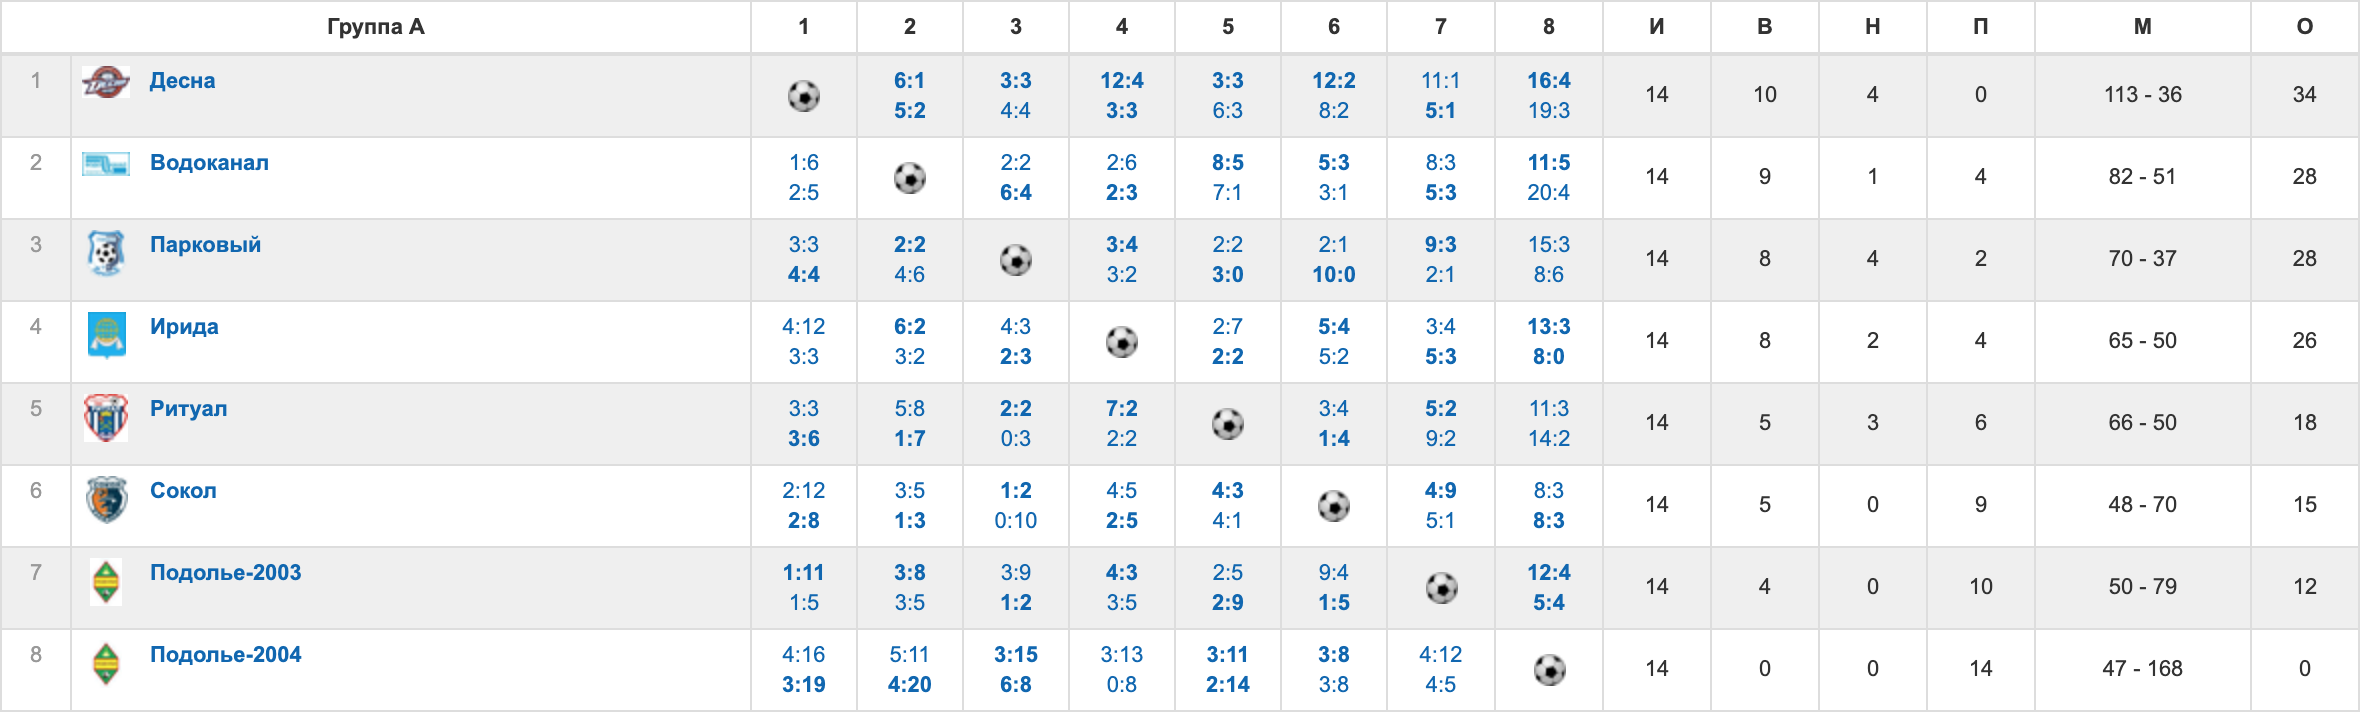2360x712 pixels.
Task: Click the Парковый team crest icon
Action: (106, 253)
